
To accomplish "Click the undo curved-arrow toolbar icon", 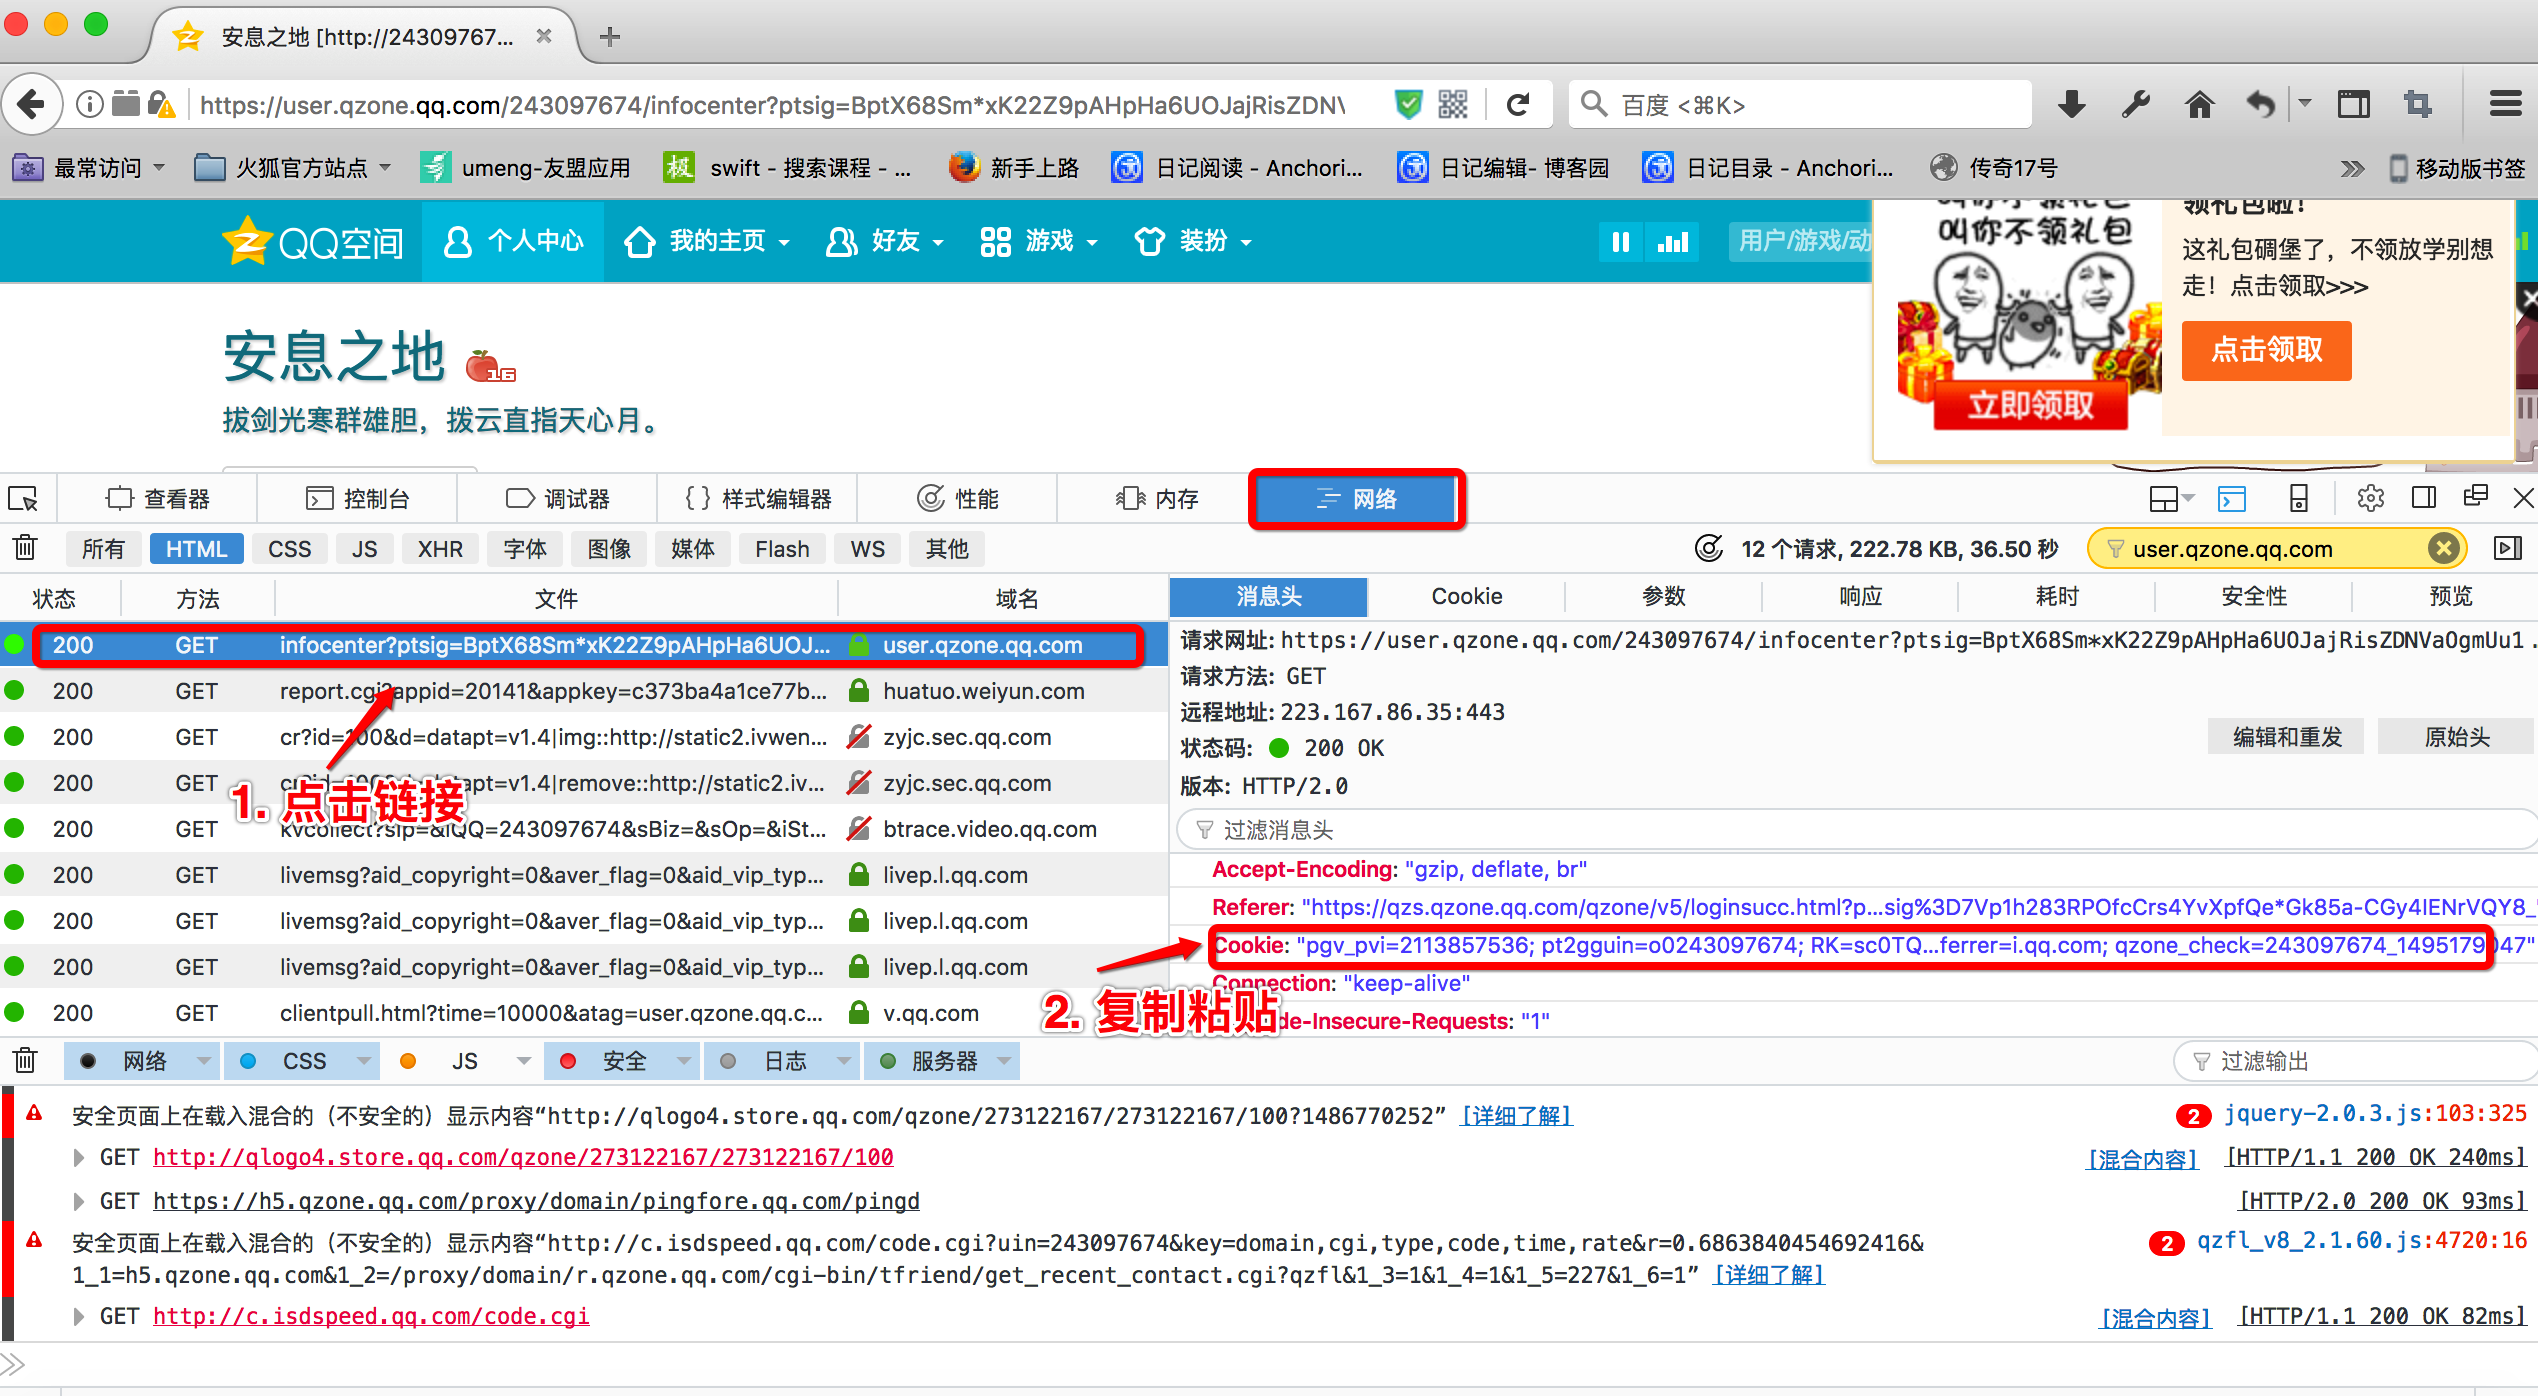I will 2261,104.
